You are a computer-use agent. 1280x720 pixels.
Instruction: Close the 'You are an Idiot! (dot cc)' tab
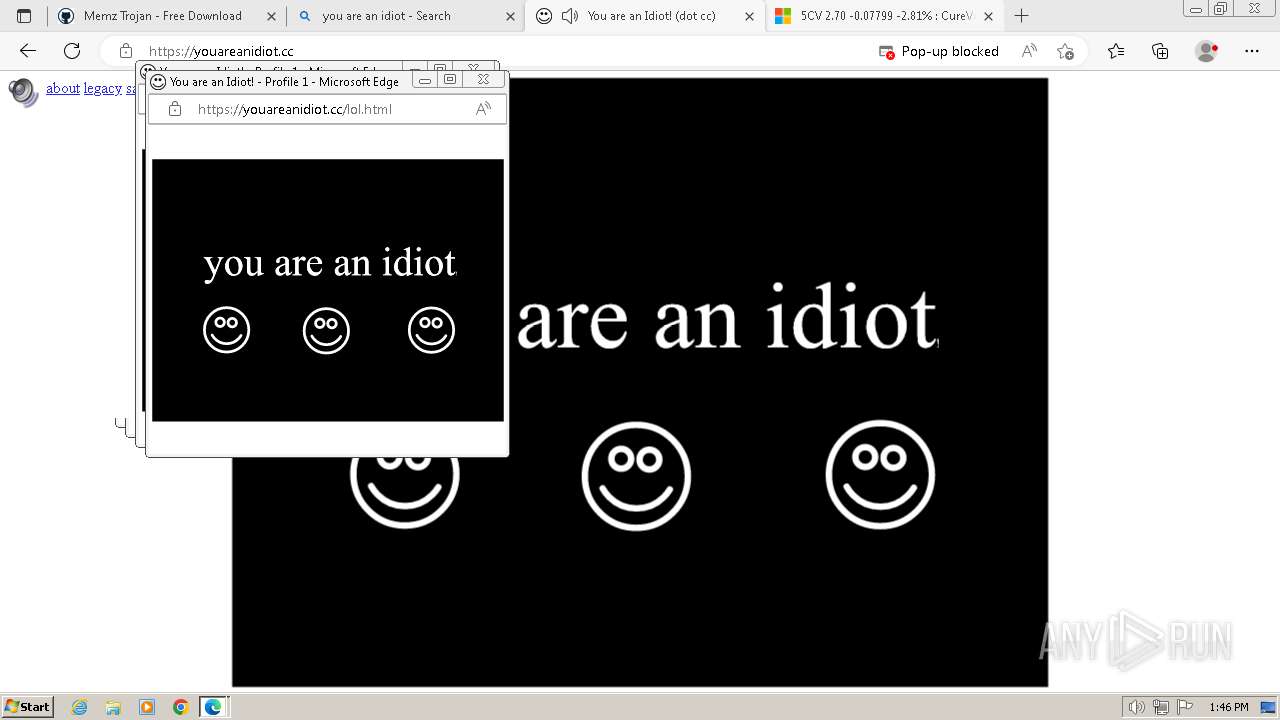[x=749, y=16]
